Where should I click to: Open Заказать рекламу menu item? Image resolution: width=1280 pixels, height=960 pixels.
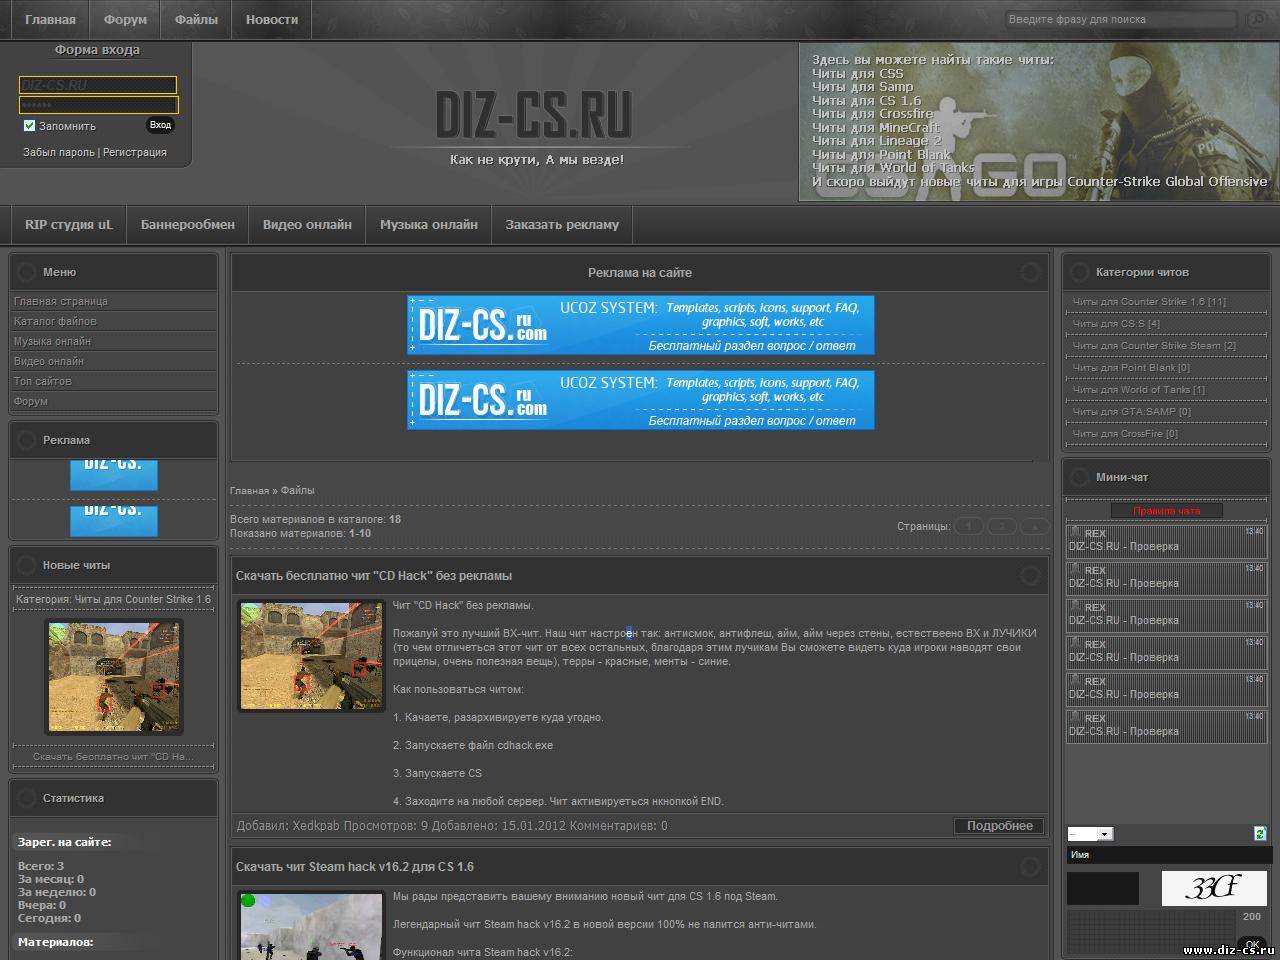(562, 224)
